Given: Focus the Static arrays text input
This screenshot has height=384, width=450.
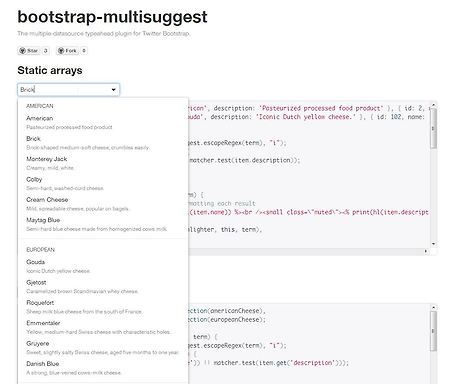Looking at the screenshot, I should tap(68, 90).
